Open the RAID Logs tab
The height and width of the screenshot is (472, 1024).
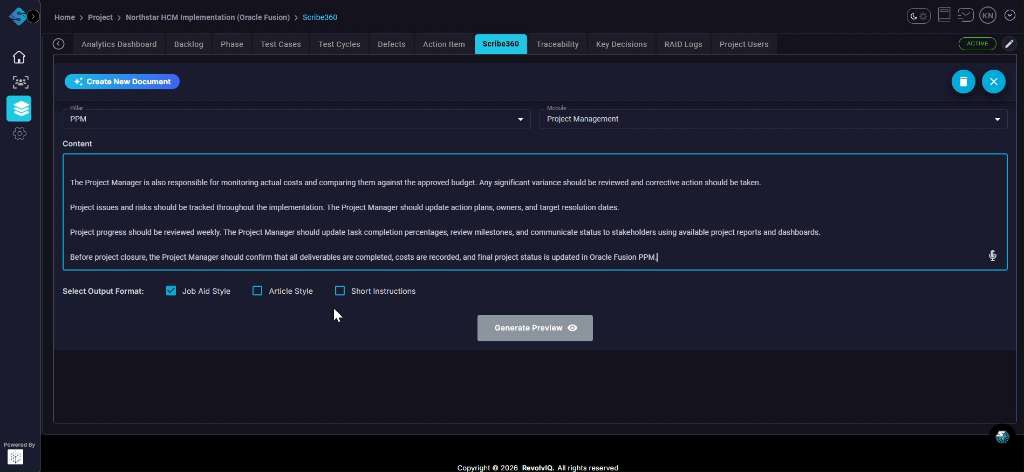[683, 44]
